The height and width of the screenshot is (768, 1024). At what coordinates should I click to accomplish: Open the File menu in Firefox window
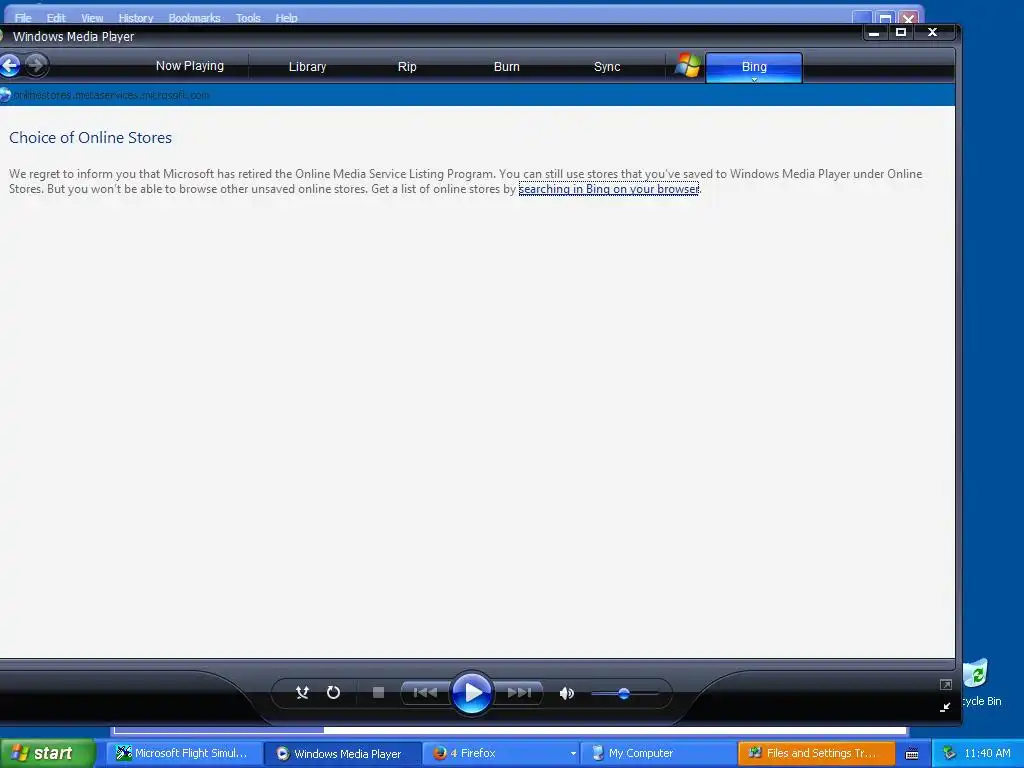pos(23,18)
